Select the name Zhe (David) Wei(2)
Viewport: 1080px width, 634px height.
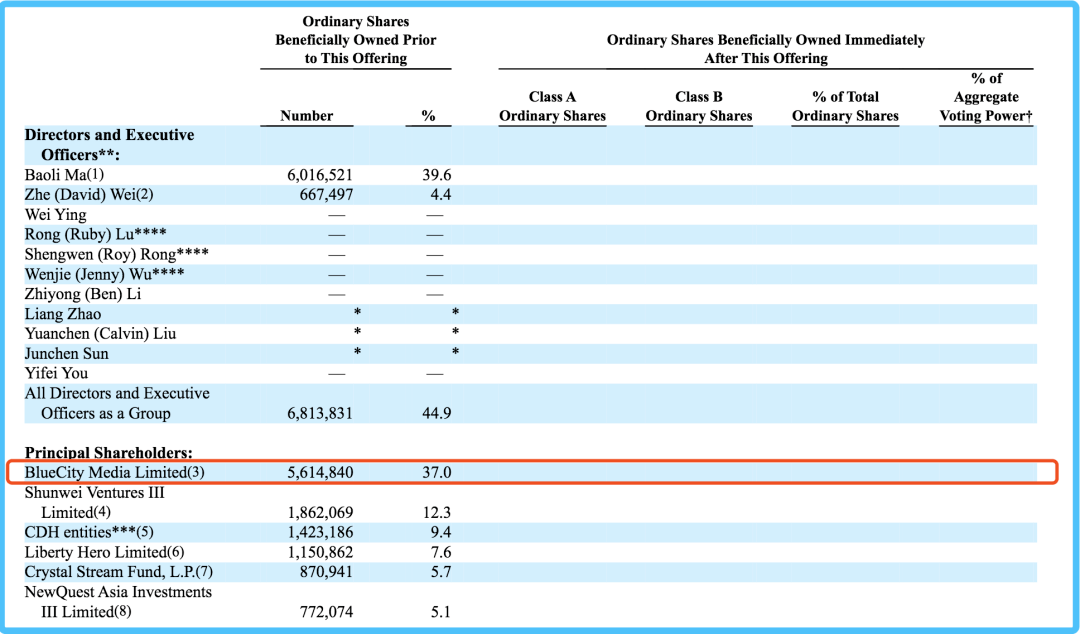coord(89,195)
